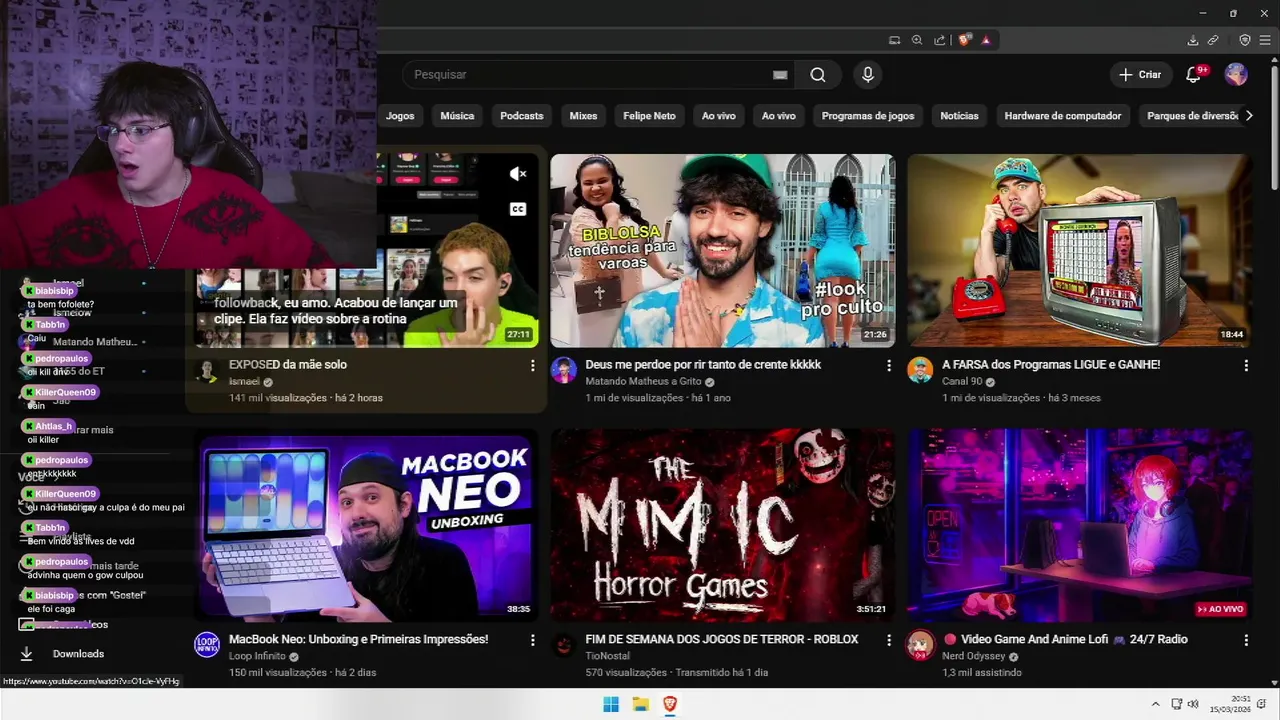Open the Windows Start button
Viewport: 1280px width, 720px height.
[611, 705]
